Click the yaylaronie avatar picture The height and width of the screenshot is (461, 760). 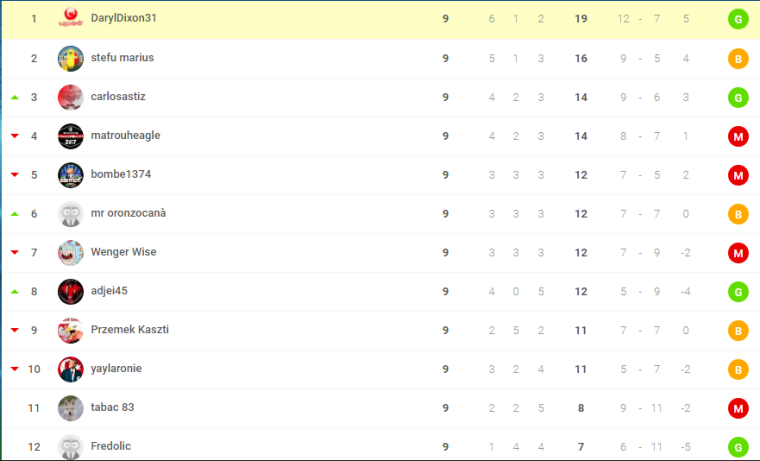[70, 369]
